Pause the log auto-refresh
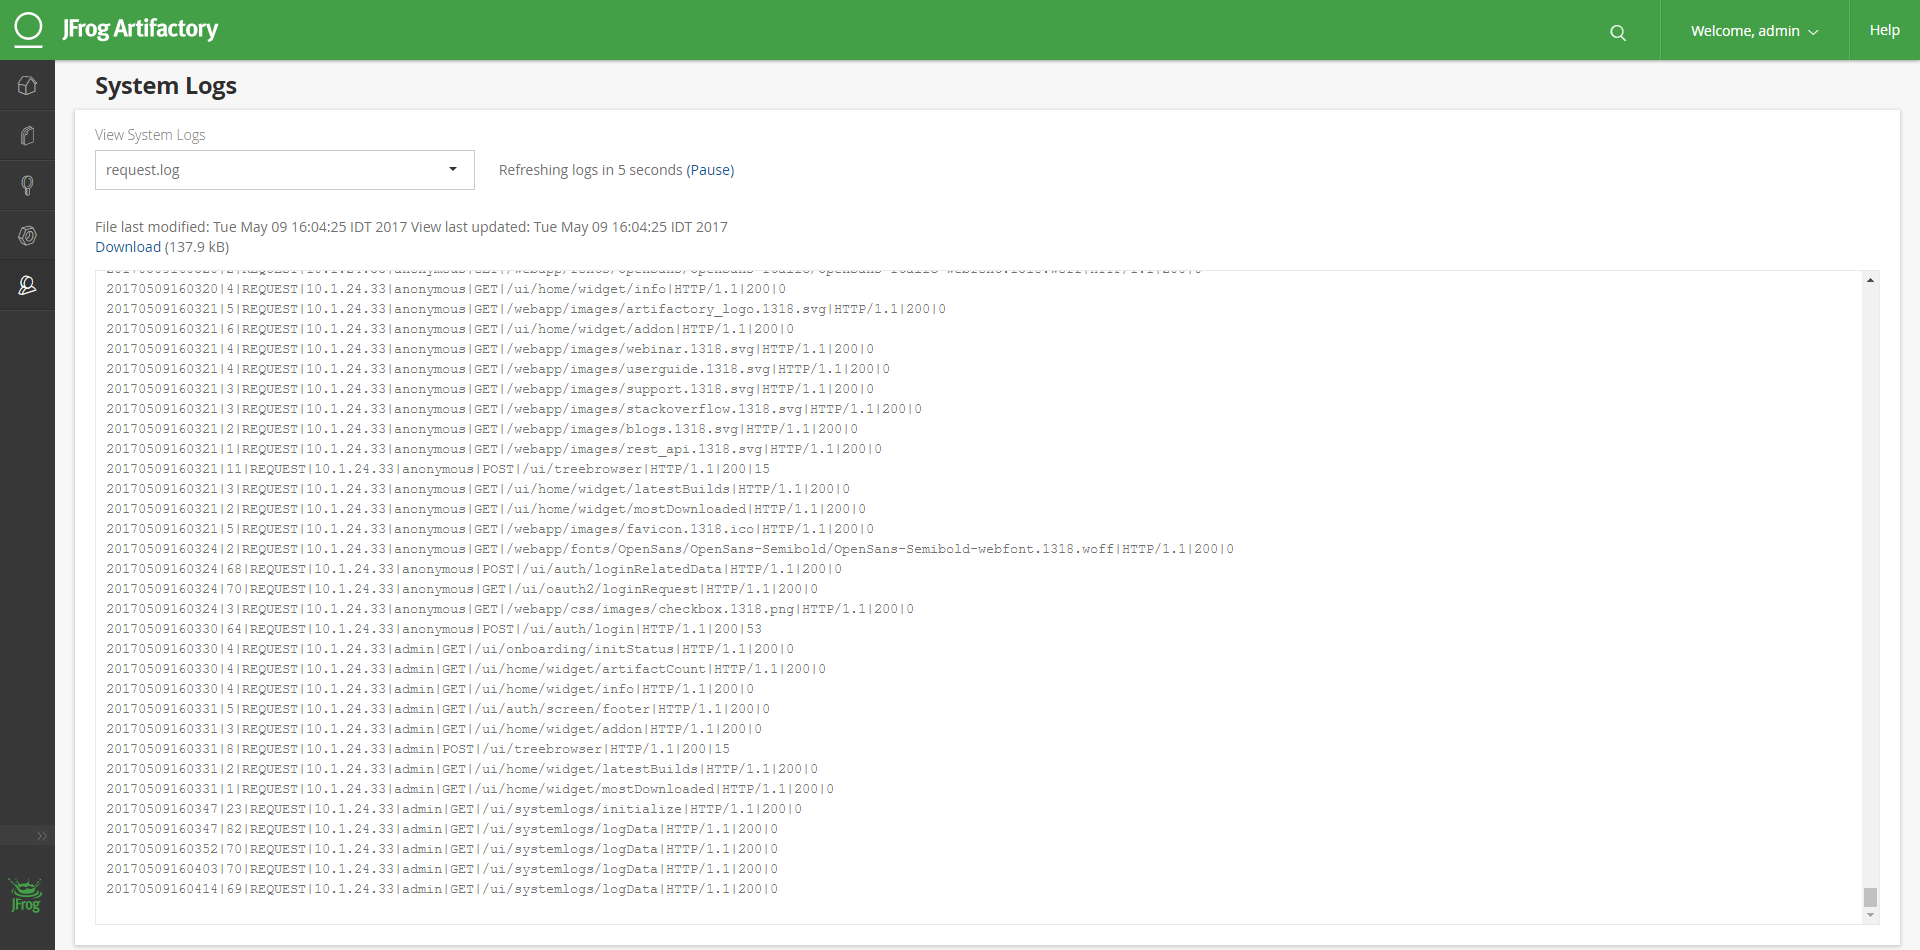 coord(710,170)
